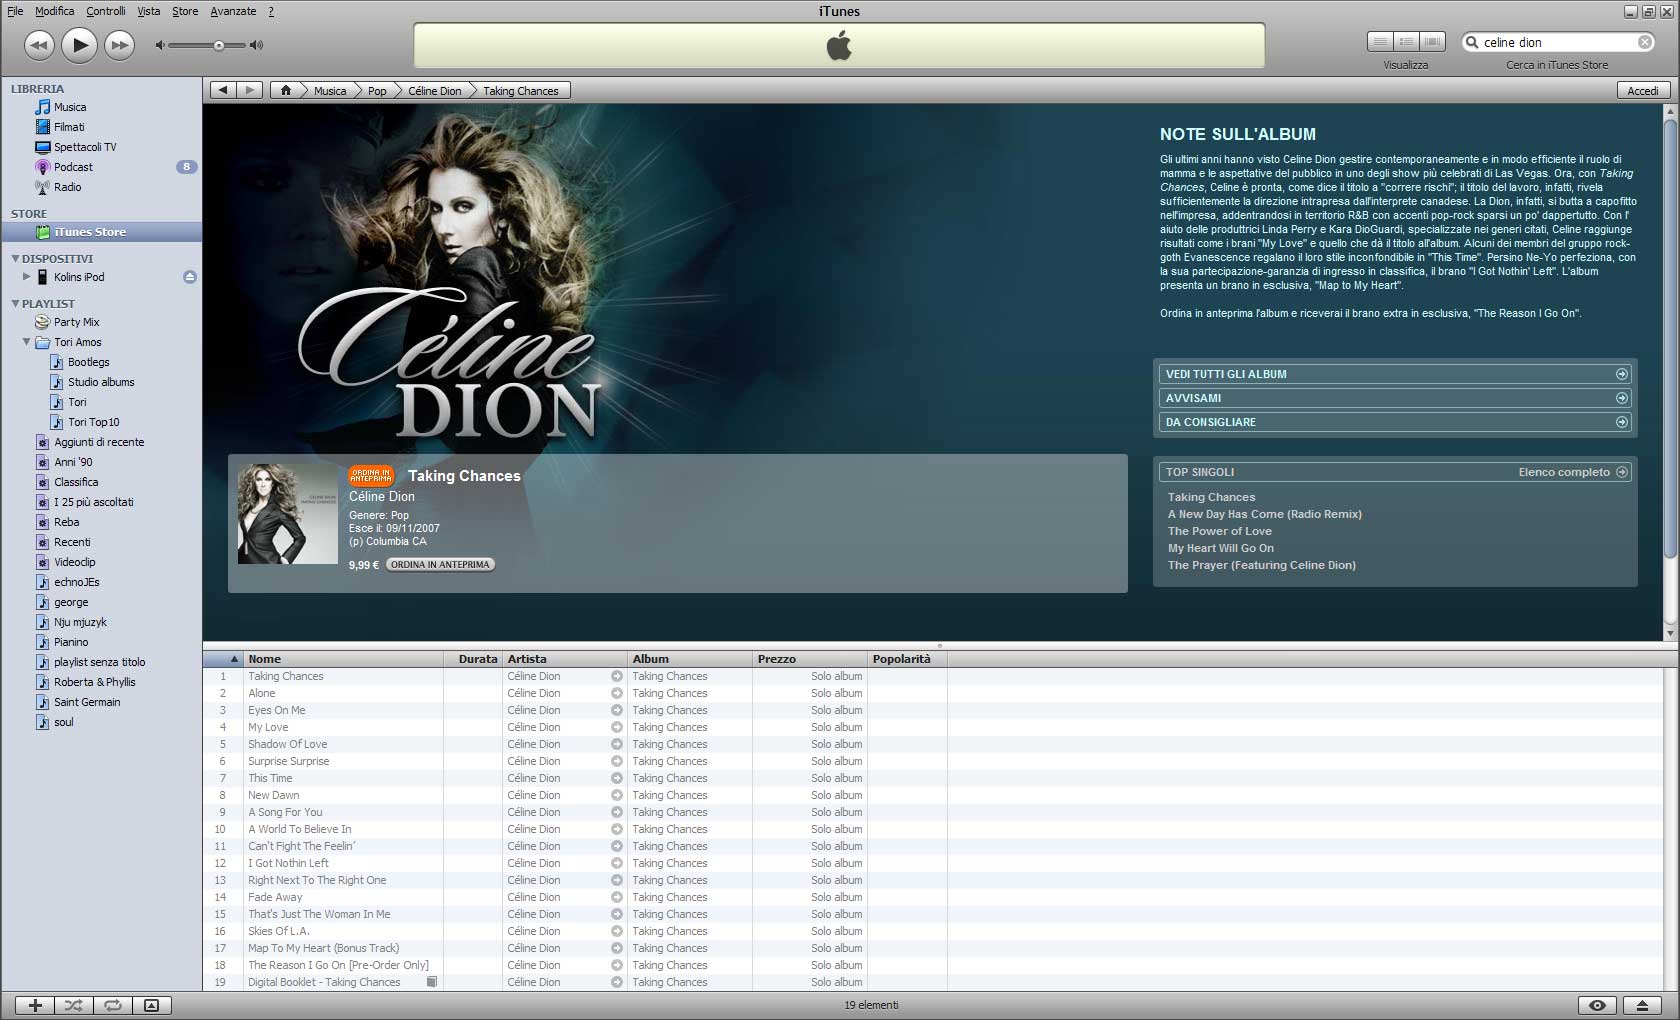
Task: Open Elenco completo of top singles
Action: (1573, 472)
